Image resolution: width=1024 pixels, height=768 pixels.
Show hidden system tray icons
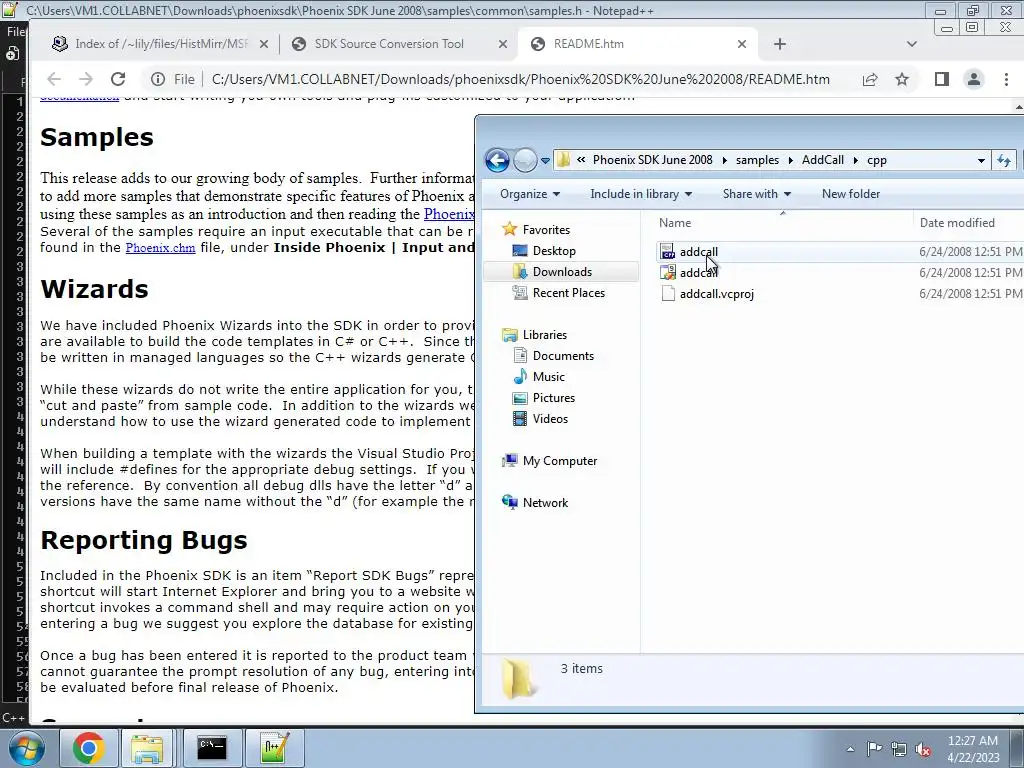click(x=850, y=749)
